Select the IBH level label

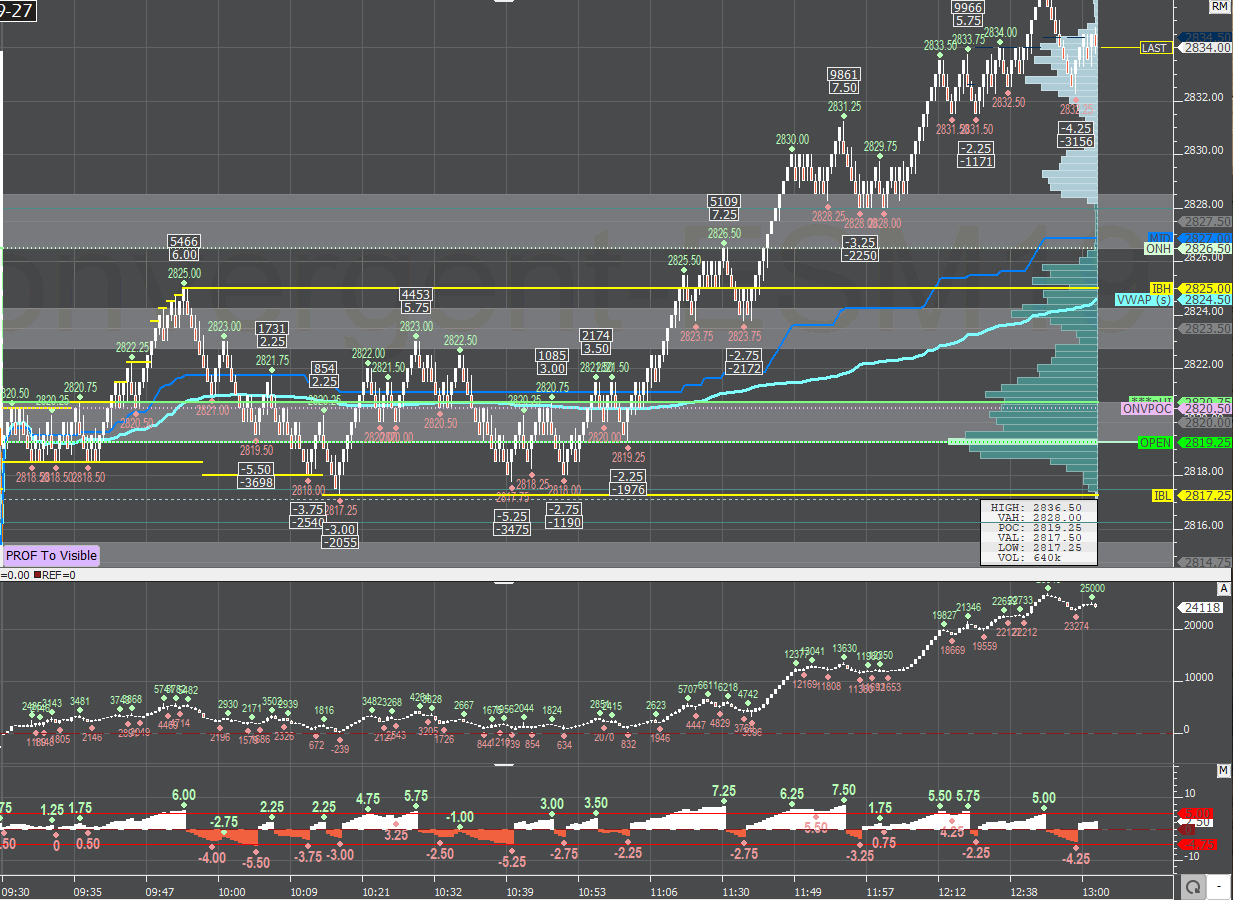[1162, 288]
